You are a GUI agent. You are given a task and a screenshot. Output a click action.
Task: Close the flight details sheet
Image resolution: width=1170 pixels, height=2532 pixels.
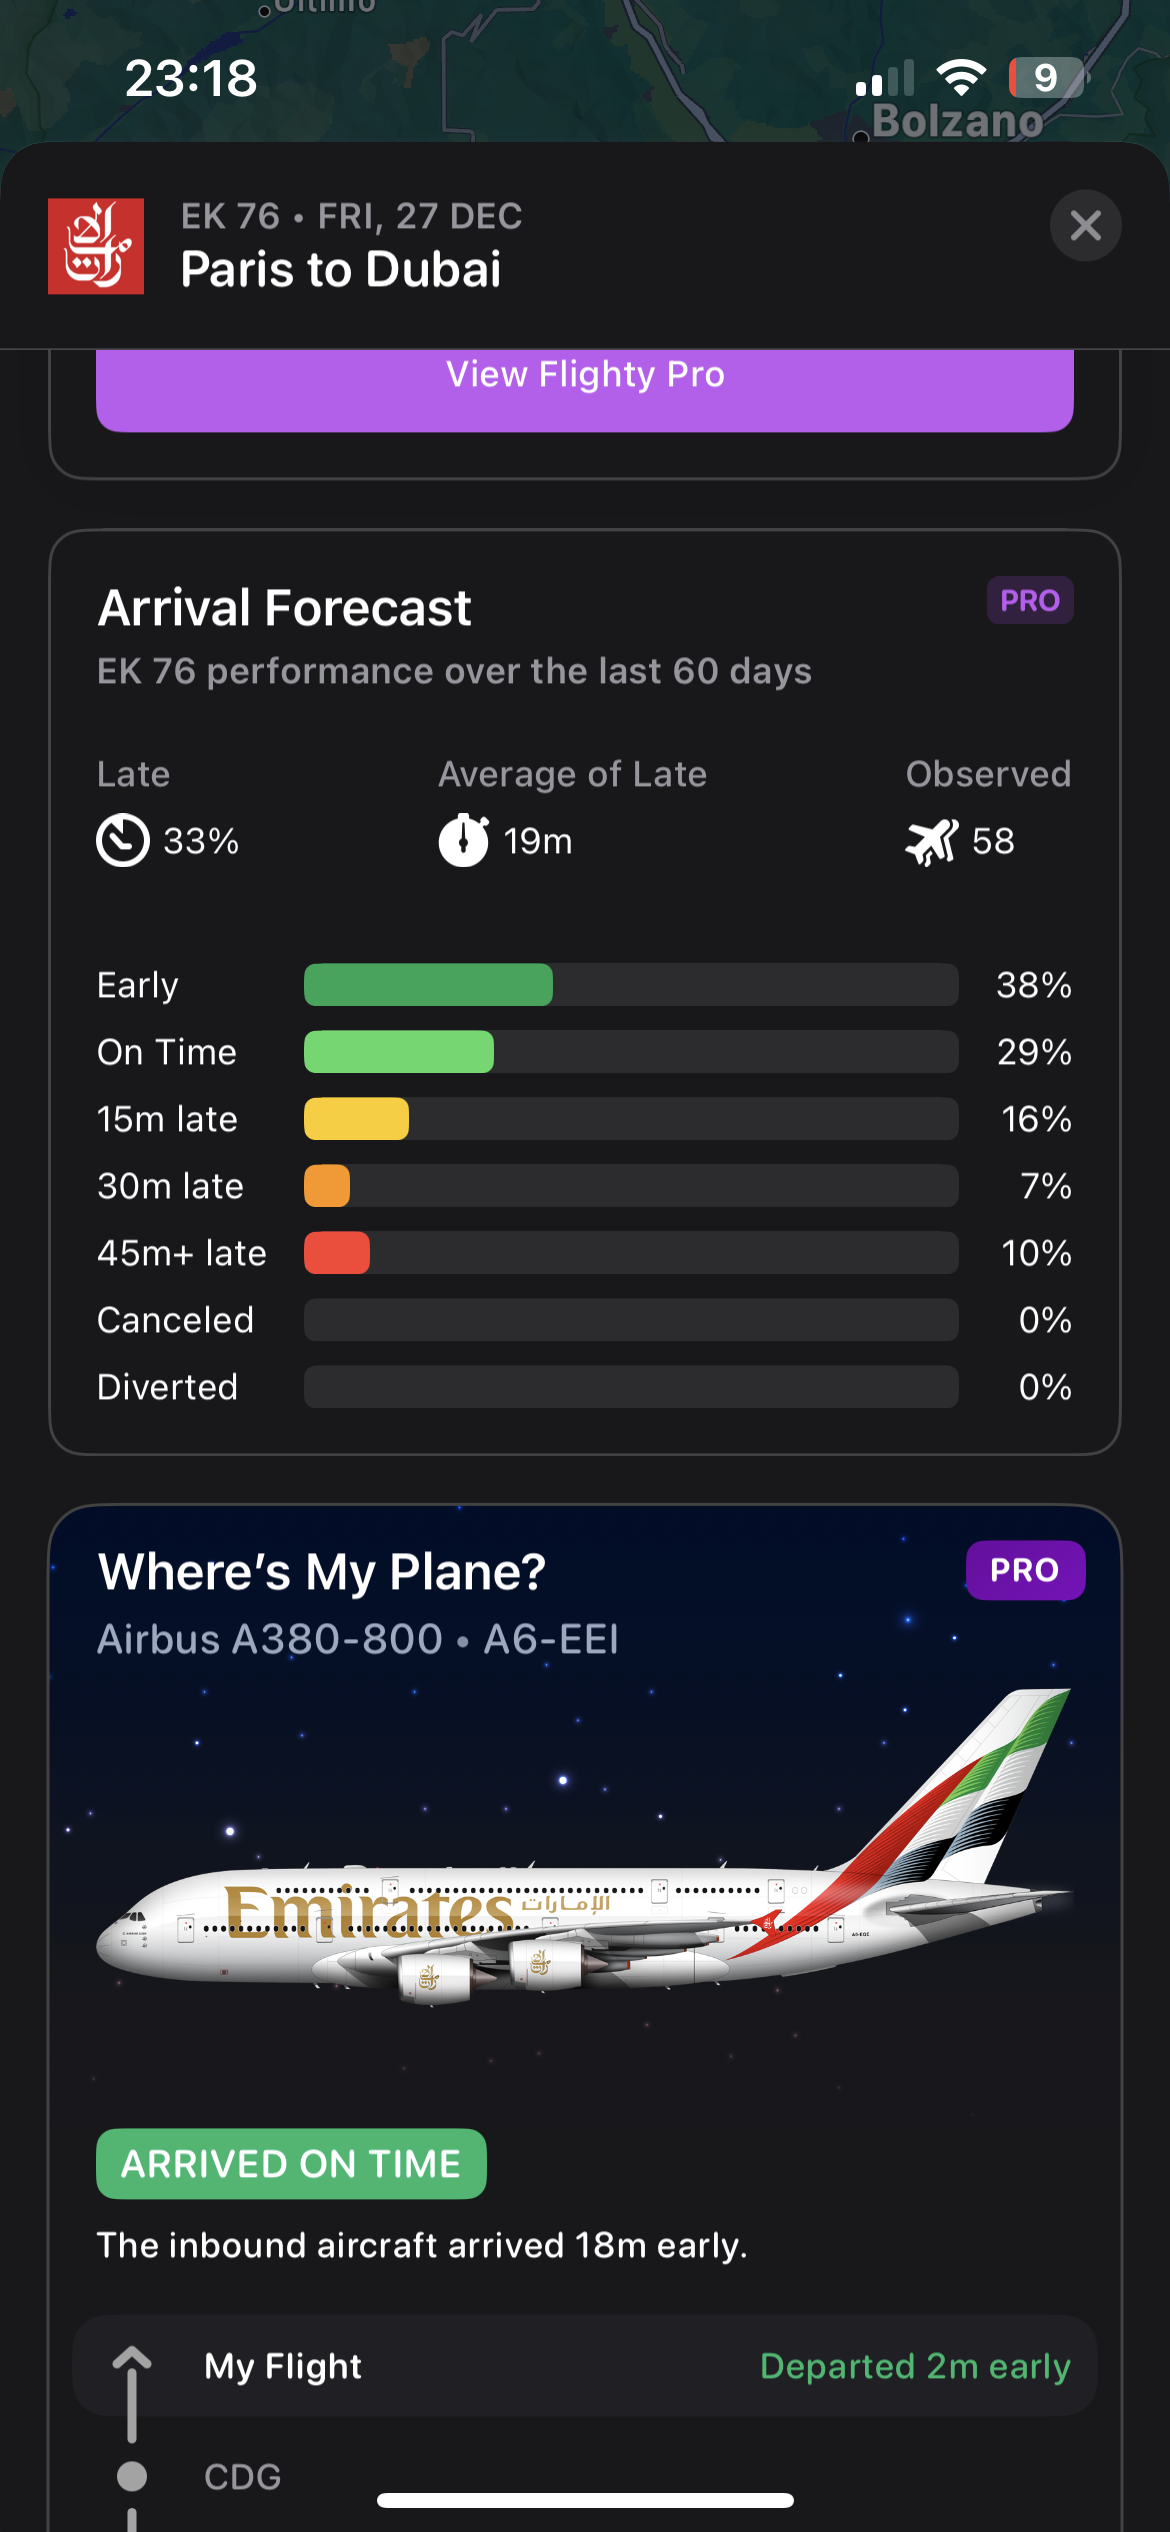(x=1085, y=226)
